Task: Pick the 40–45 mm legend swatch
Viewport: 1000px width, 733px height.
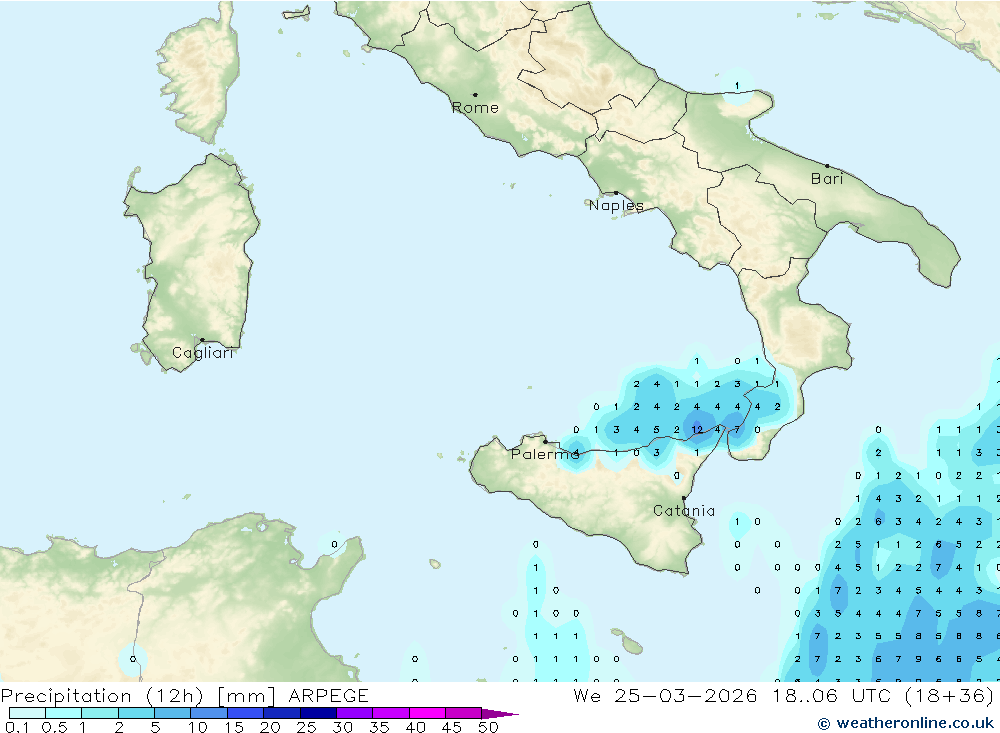Action: pos(427,713)
